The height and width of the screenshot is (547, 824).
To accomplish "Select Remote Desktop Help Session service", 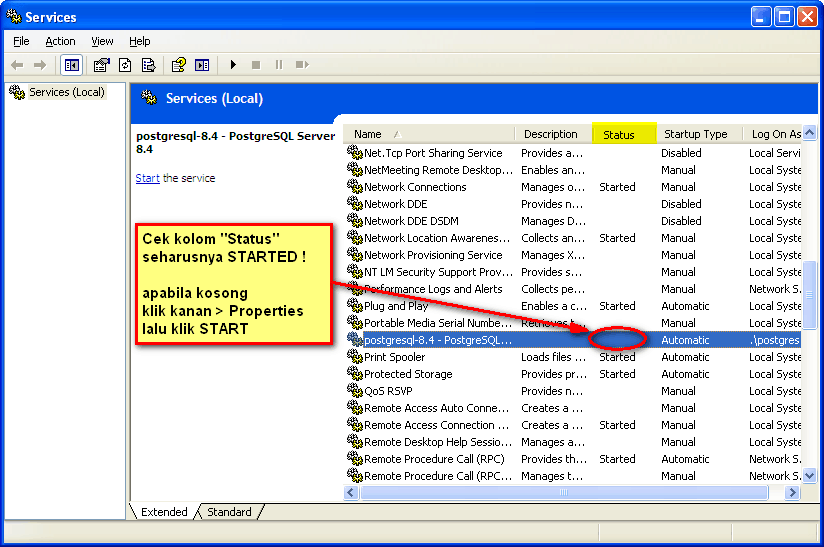I will [x=573, y=442].
